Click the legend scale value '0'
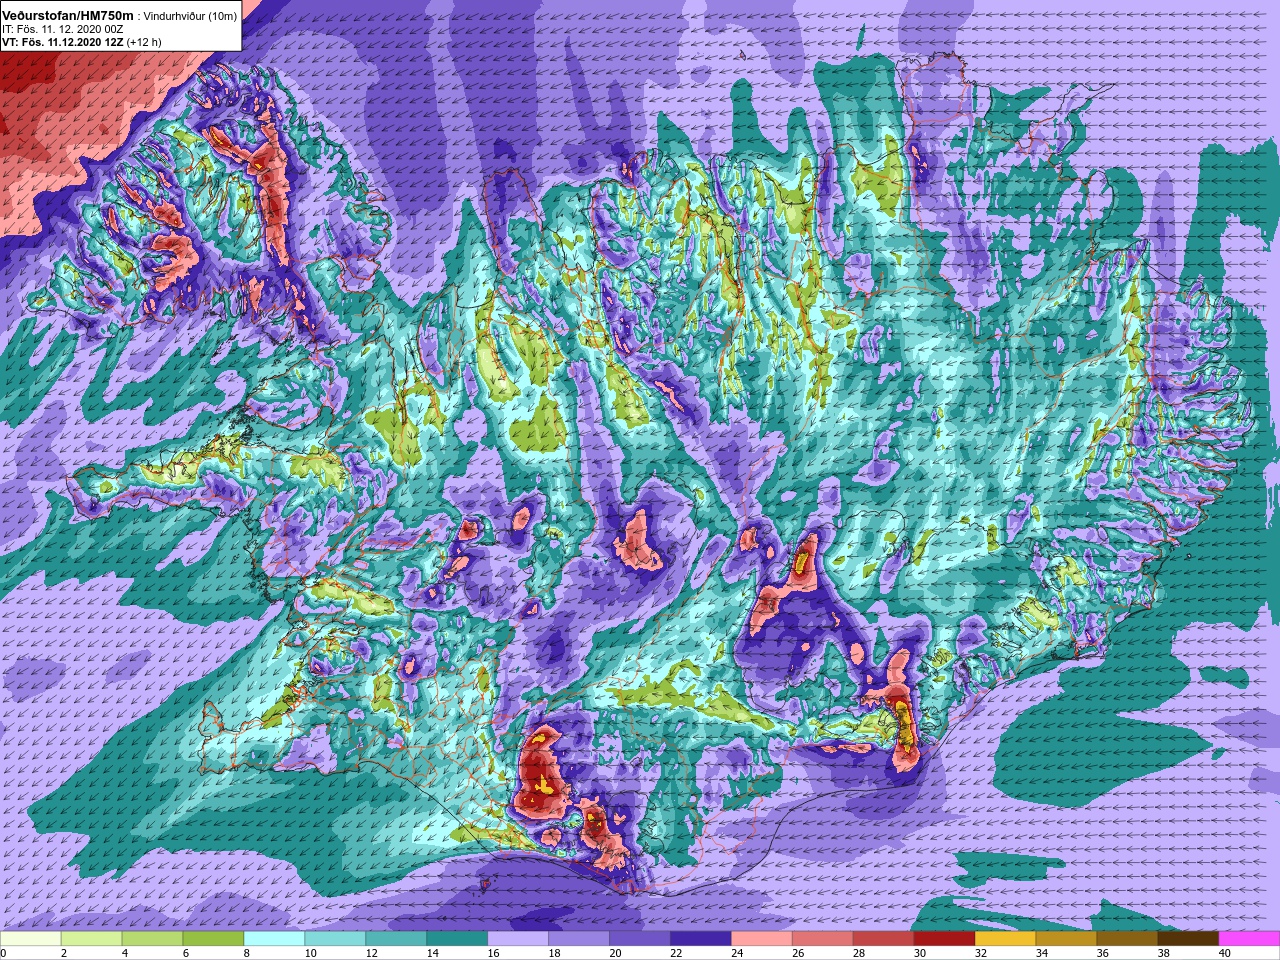 (x=4, y=953)
